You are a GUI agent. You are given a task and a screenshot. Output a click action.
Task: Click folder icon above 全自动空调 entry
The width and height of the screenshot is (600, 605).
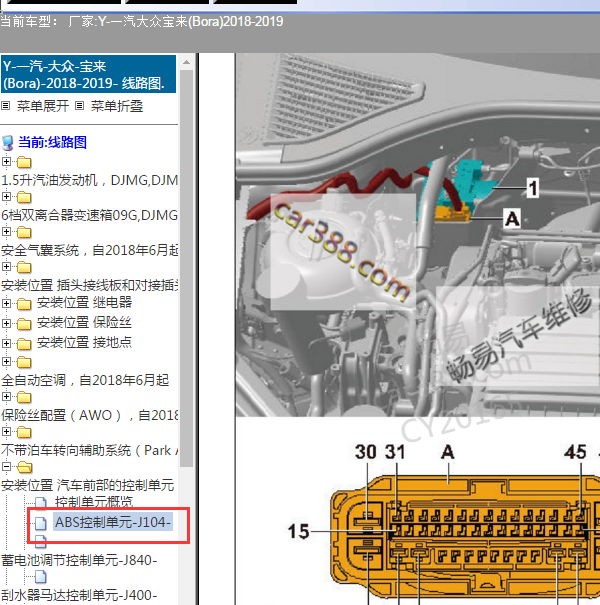(x=24, y=362)
